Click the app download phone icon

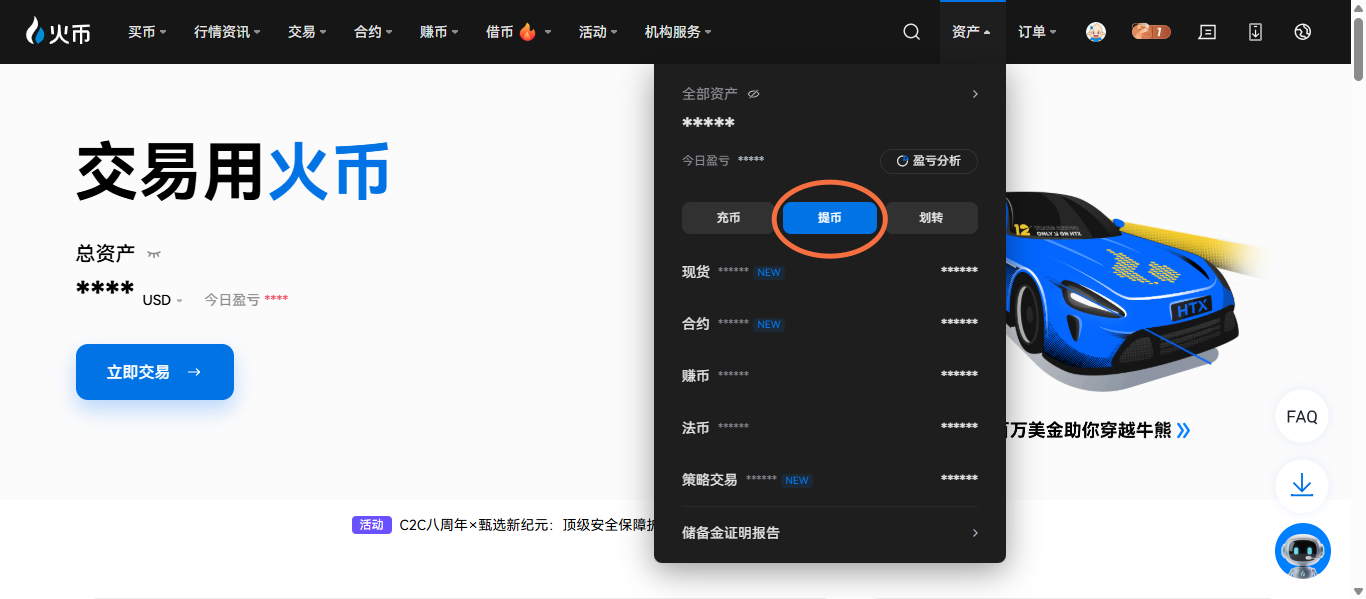(x=1255, y=32)
